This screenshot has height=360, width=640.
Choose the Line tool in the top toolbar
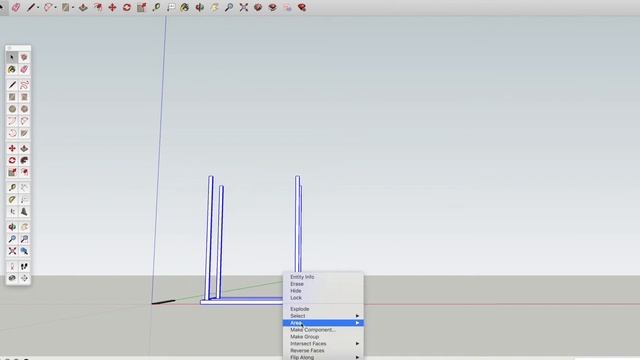click(31, 7)
